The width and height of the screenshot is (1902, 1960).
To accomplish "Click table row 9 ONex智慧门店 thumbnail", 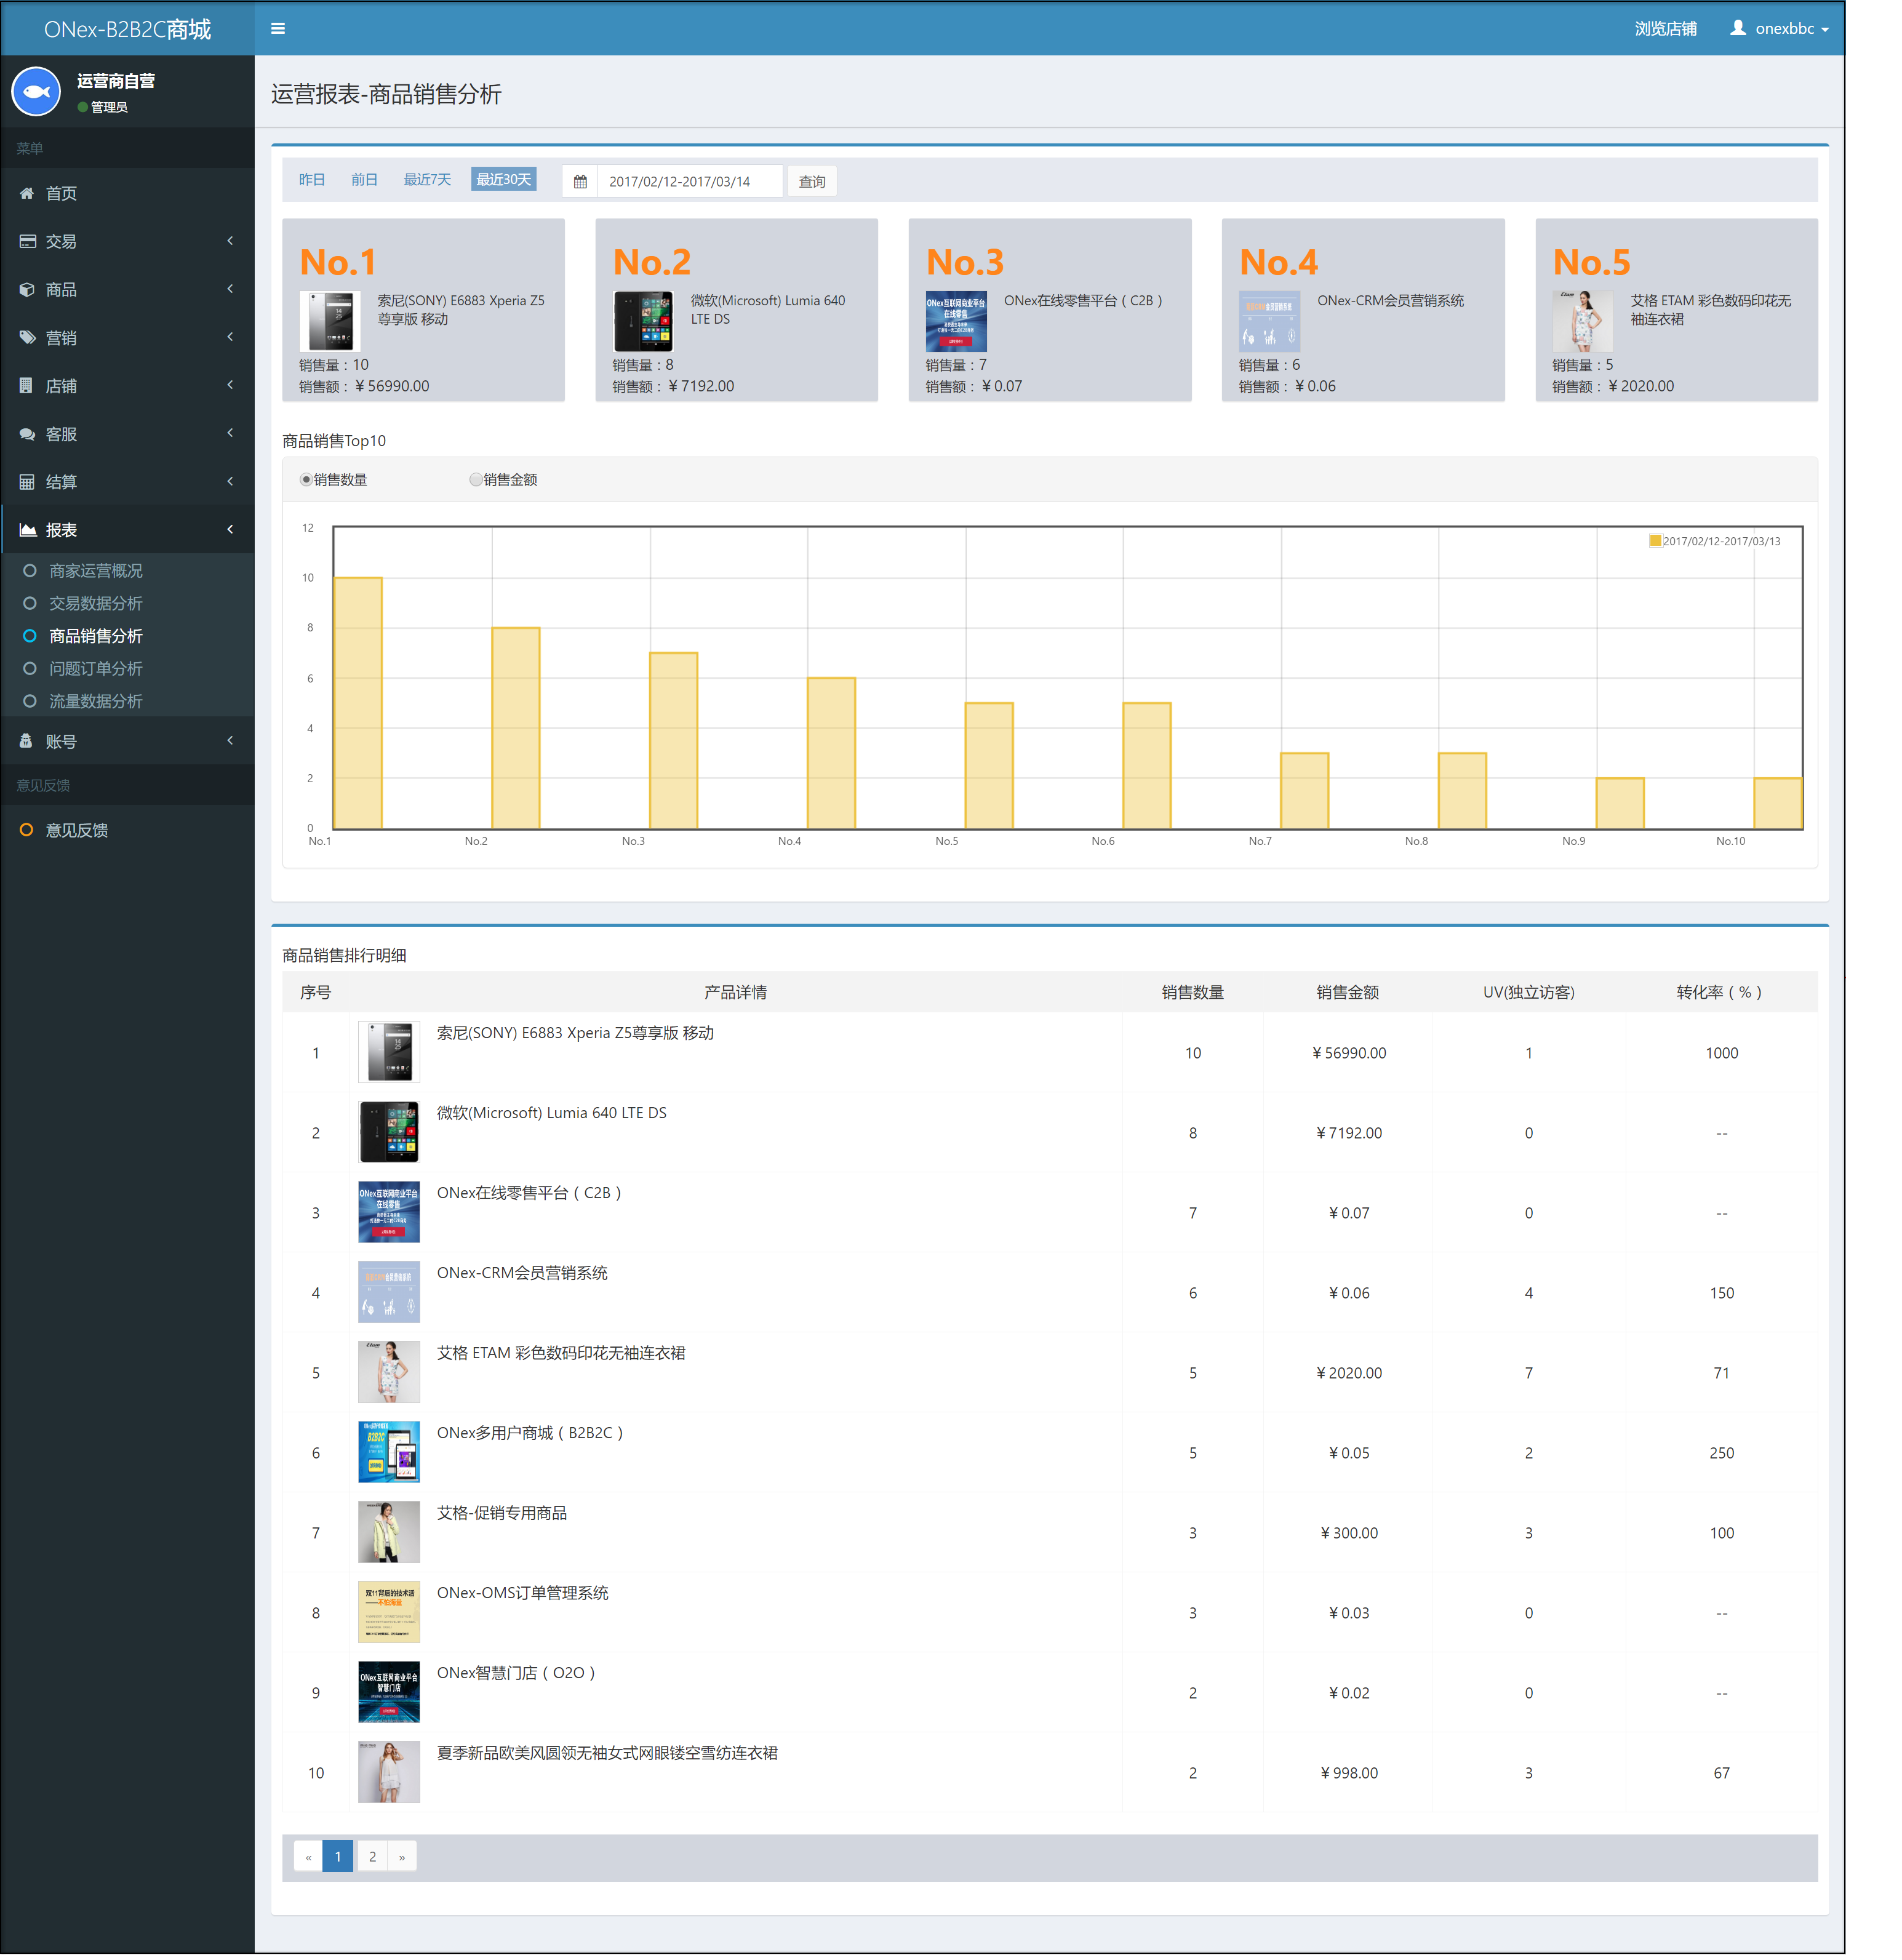I will coord(389,1692).
